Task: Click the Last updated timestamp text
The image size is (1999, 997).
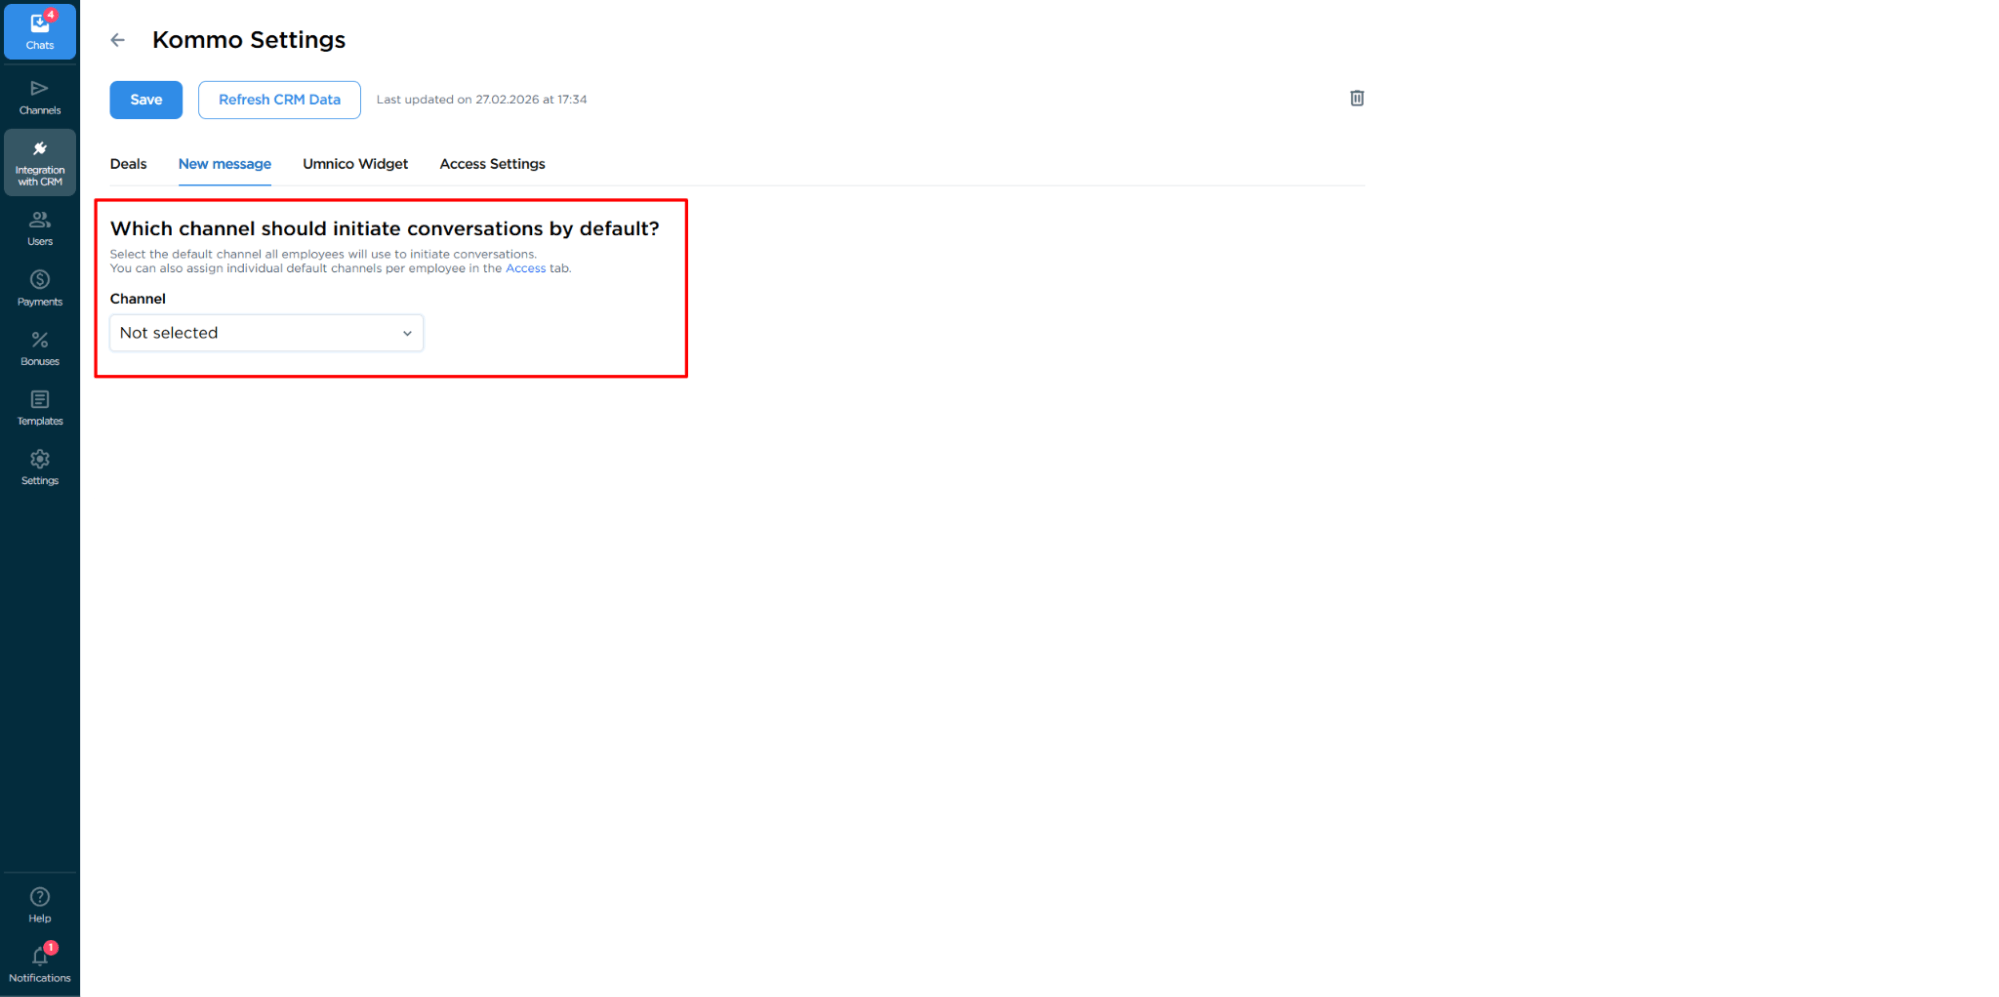Action: (x=481, y=100)
